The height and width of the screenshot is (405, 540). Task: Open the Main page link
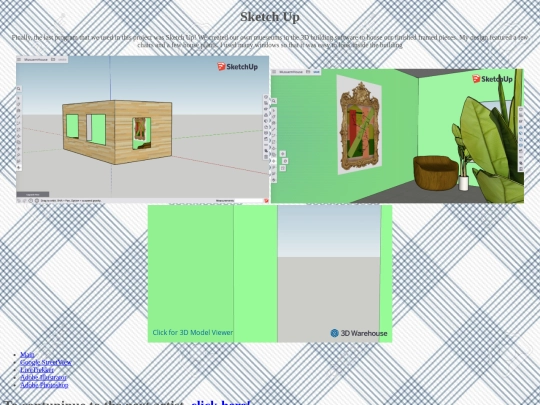point(27,354)
